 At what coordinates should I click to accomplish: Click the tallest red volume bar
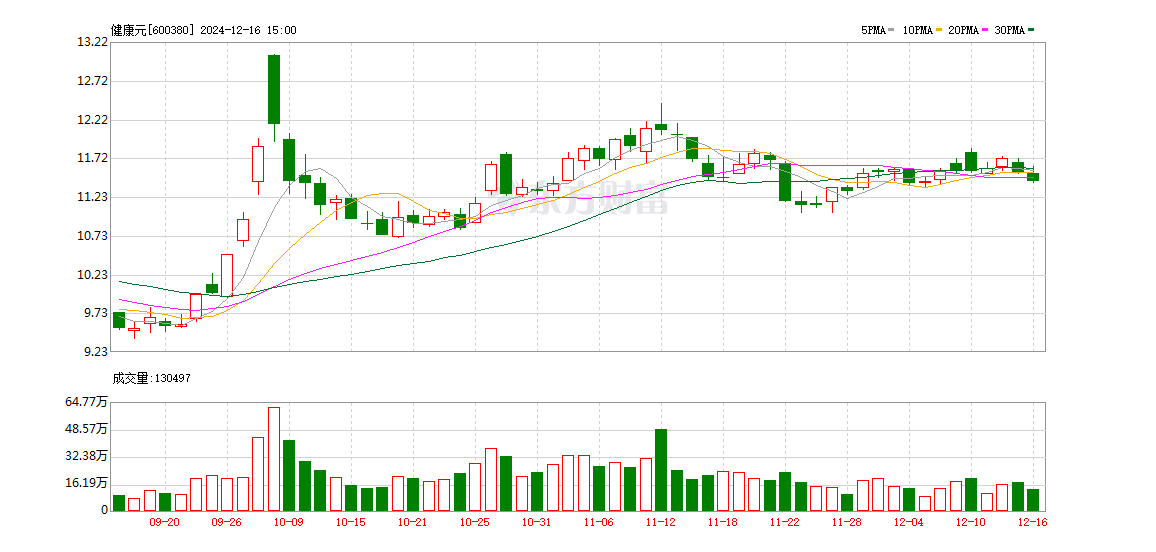coord(274,459)
